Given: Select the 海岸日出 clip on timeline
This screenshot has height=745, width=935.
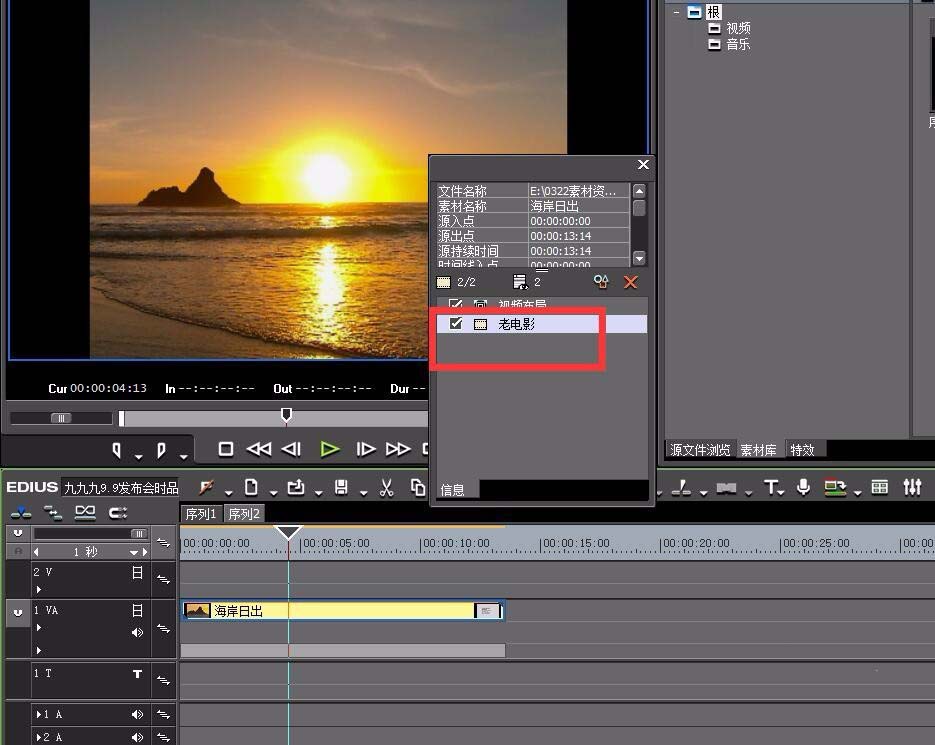Looking at the screenshot, I should click(330, 610).
